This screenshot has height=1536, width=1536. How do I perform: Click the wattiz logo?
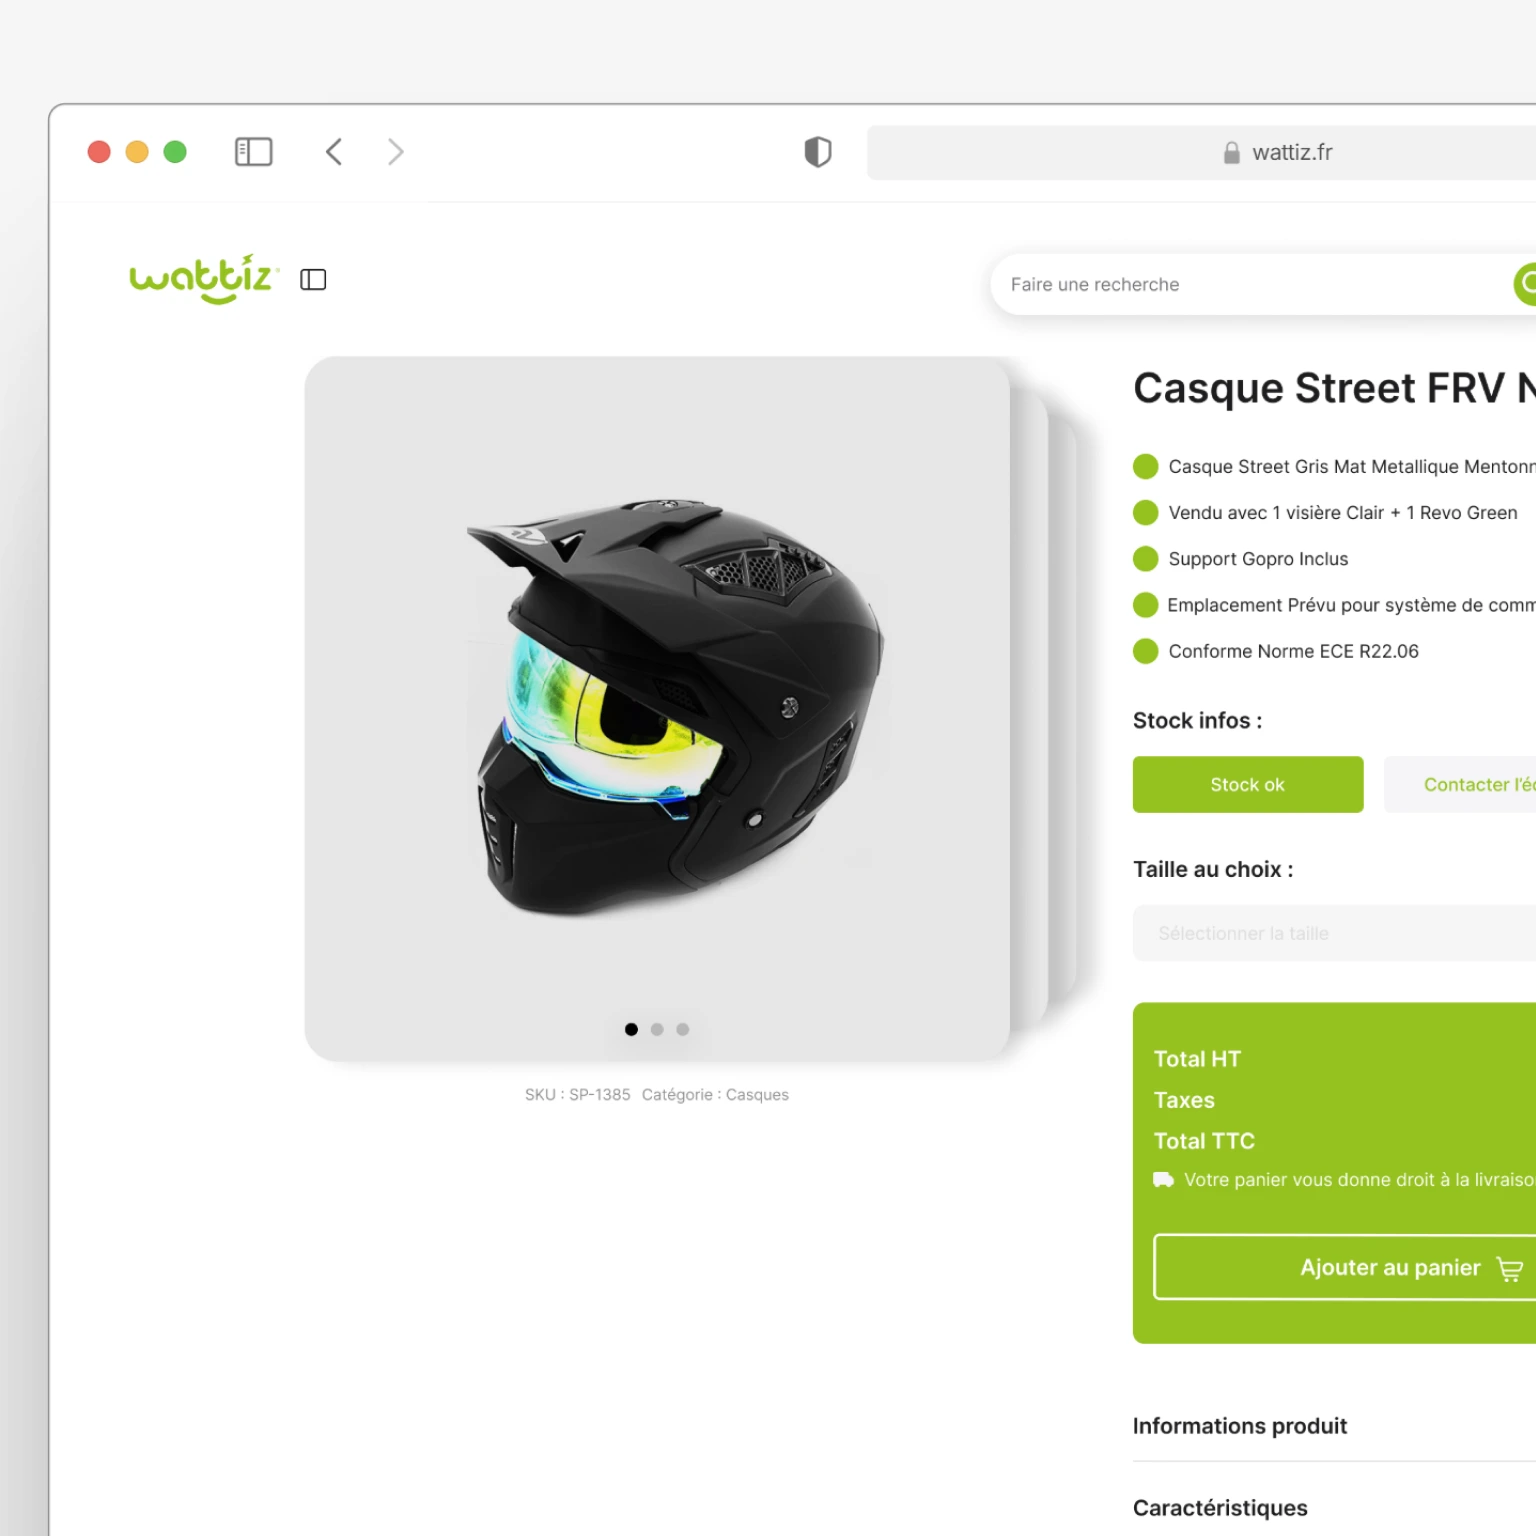click(202, 279)
